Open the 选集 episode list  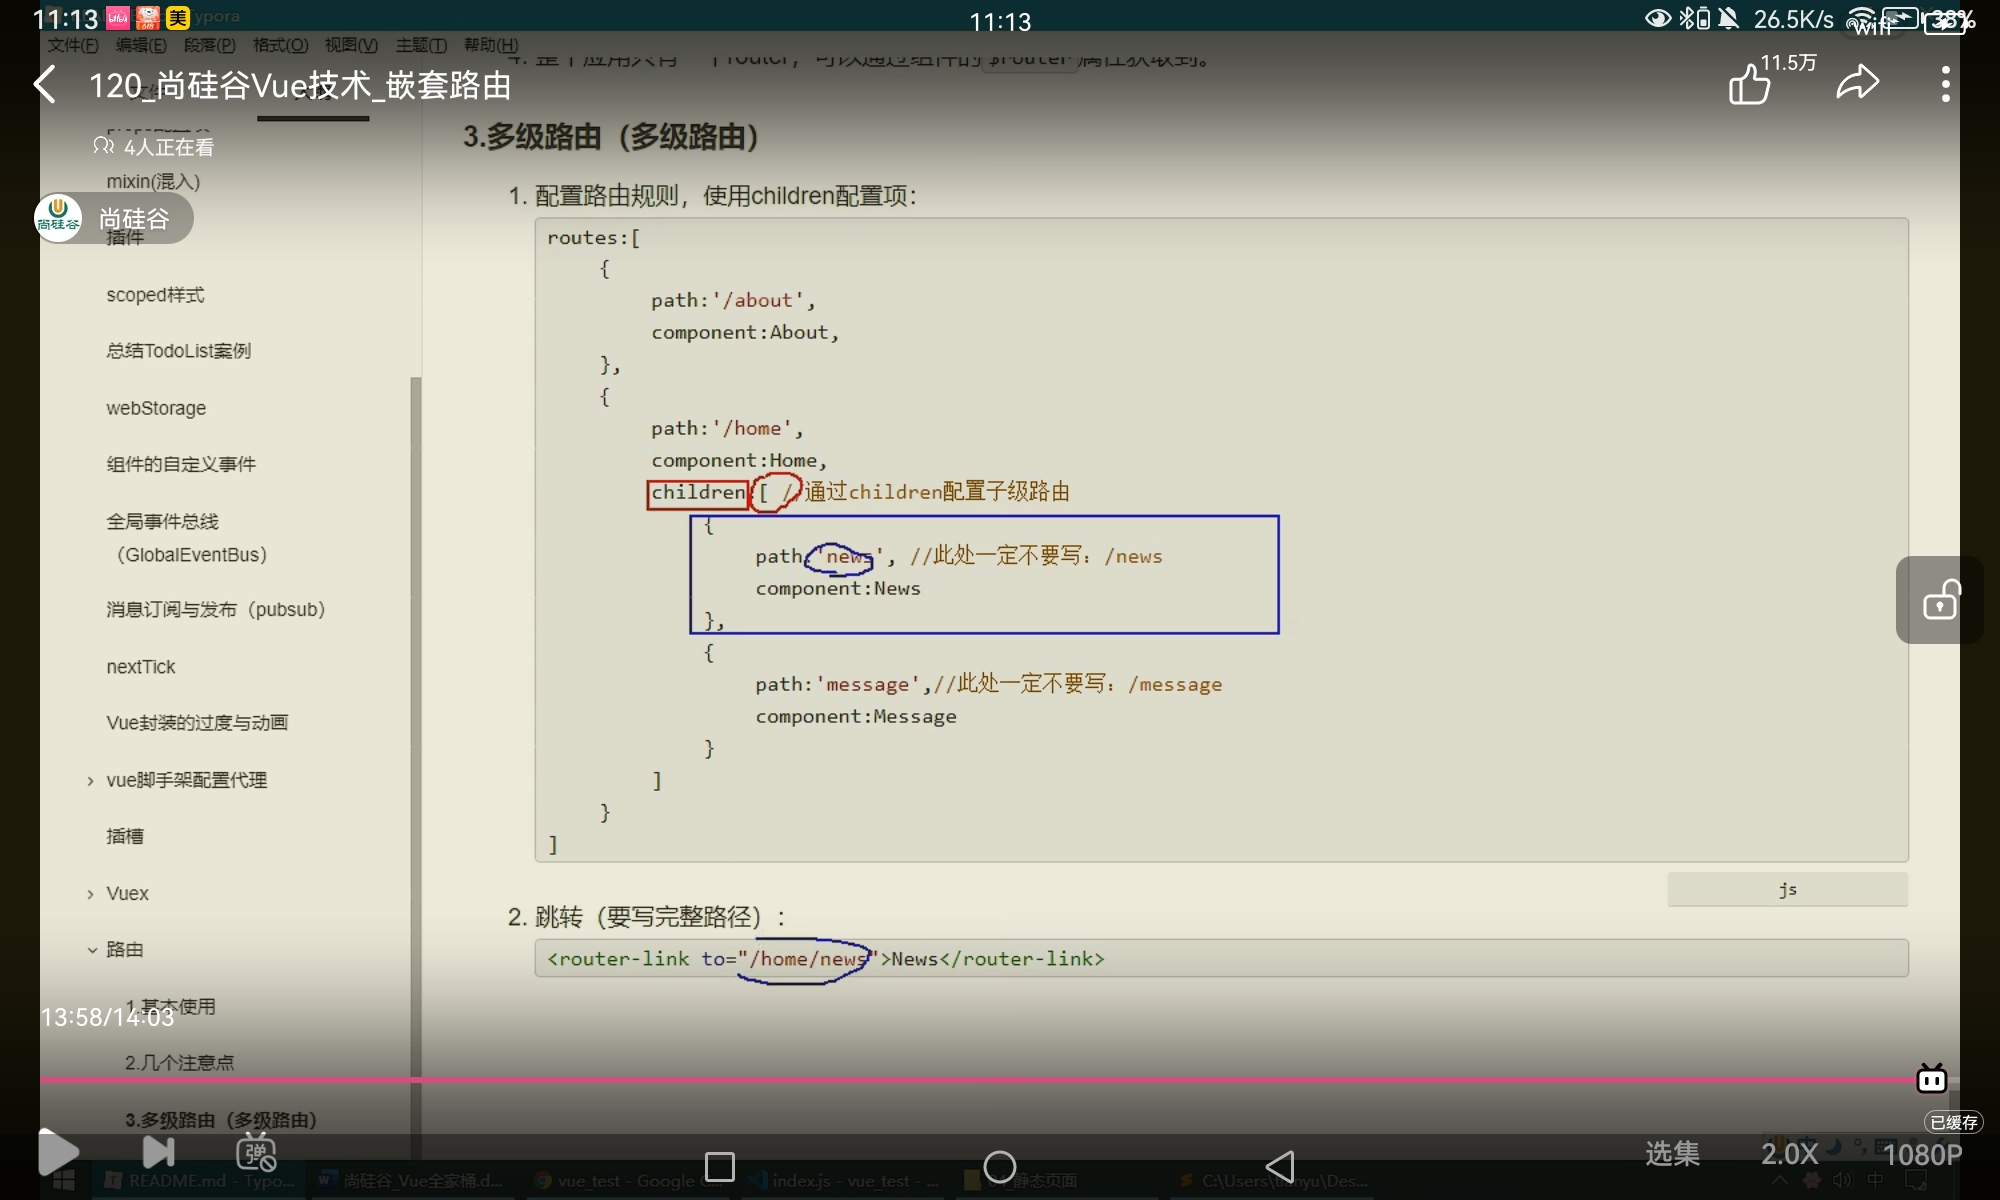[x=1672, y=1154]
